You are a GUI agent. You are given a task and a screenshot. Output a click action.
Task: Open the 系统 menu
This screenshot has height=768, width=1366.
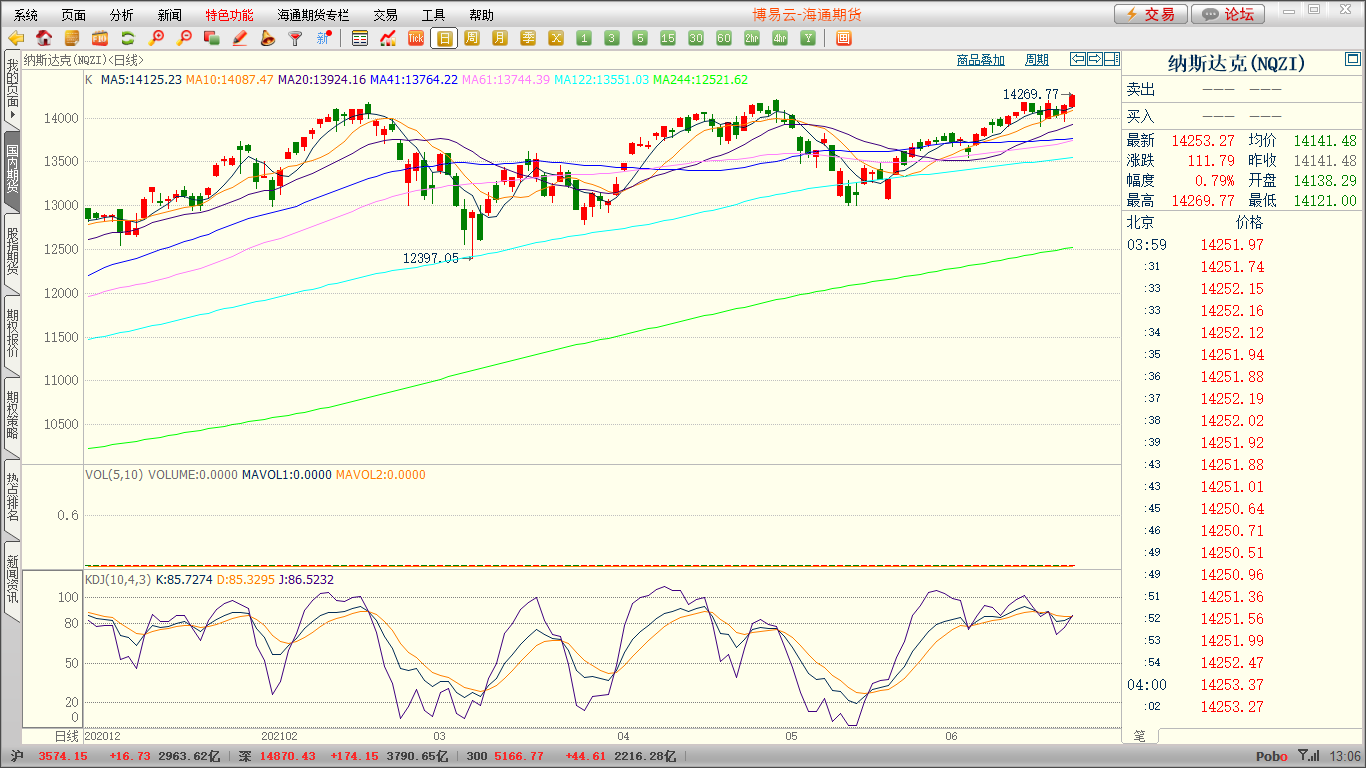[x=26, y=15]
